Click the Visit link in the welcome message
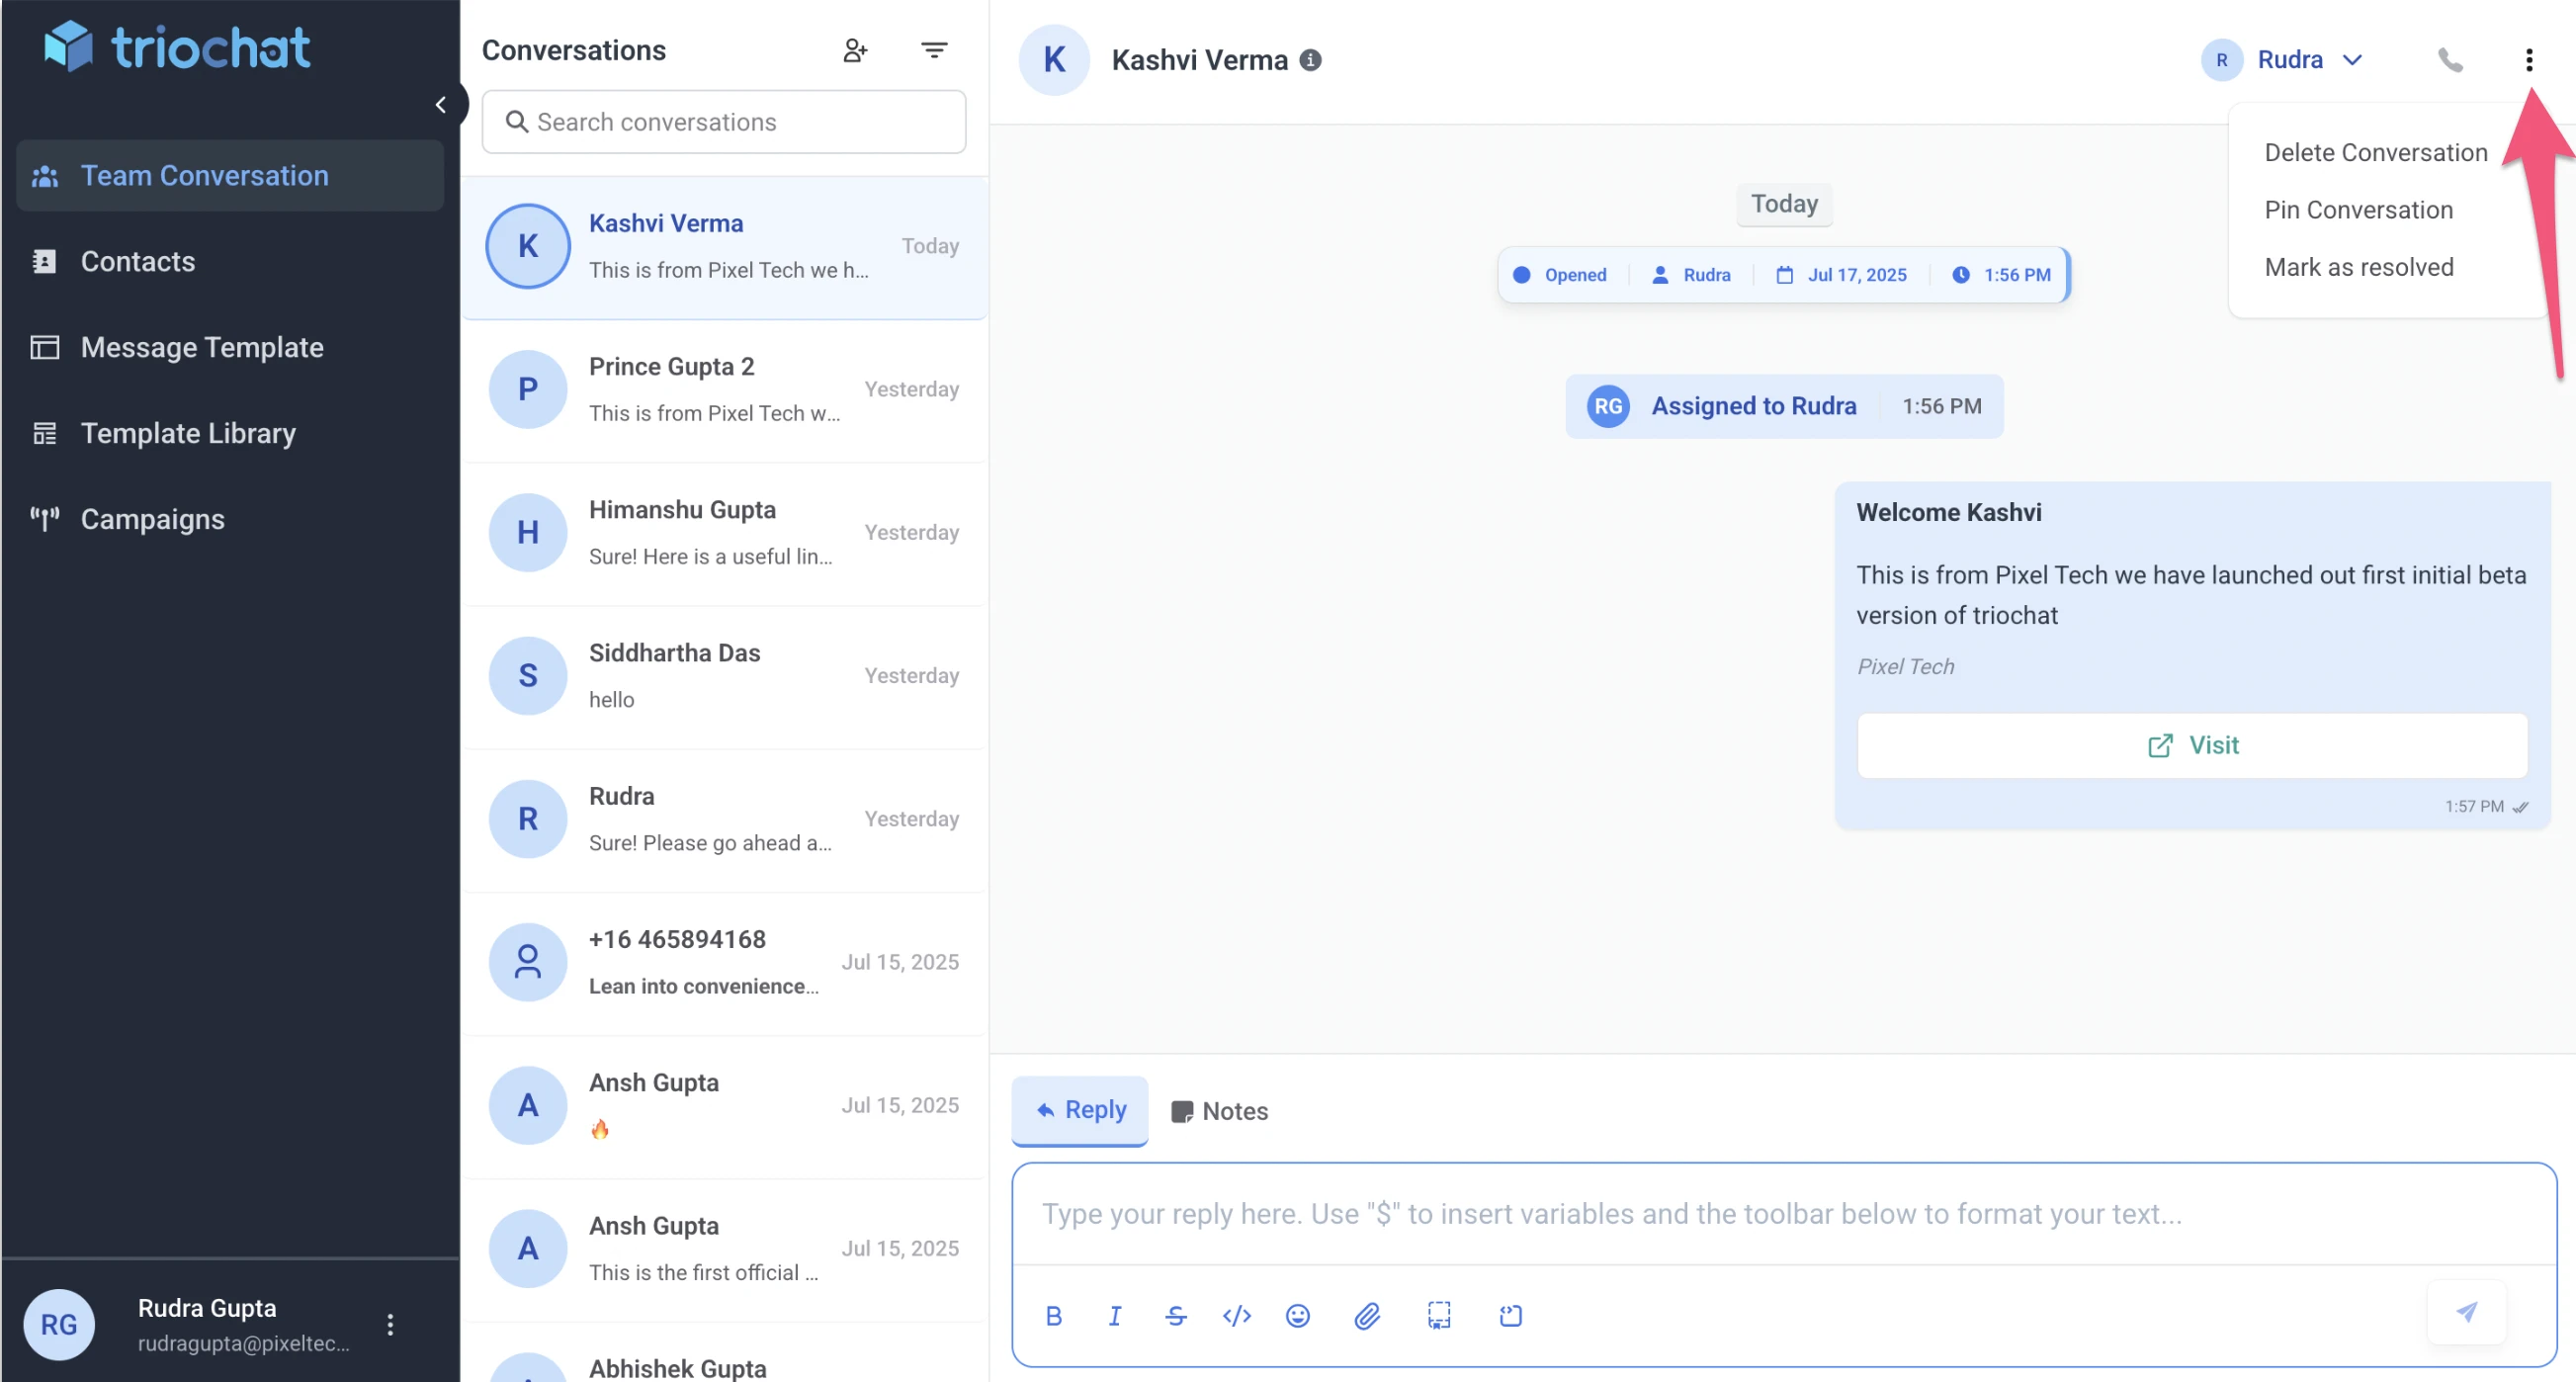The image size is (2576, 1382). (x=2191, y=745)
